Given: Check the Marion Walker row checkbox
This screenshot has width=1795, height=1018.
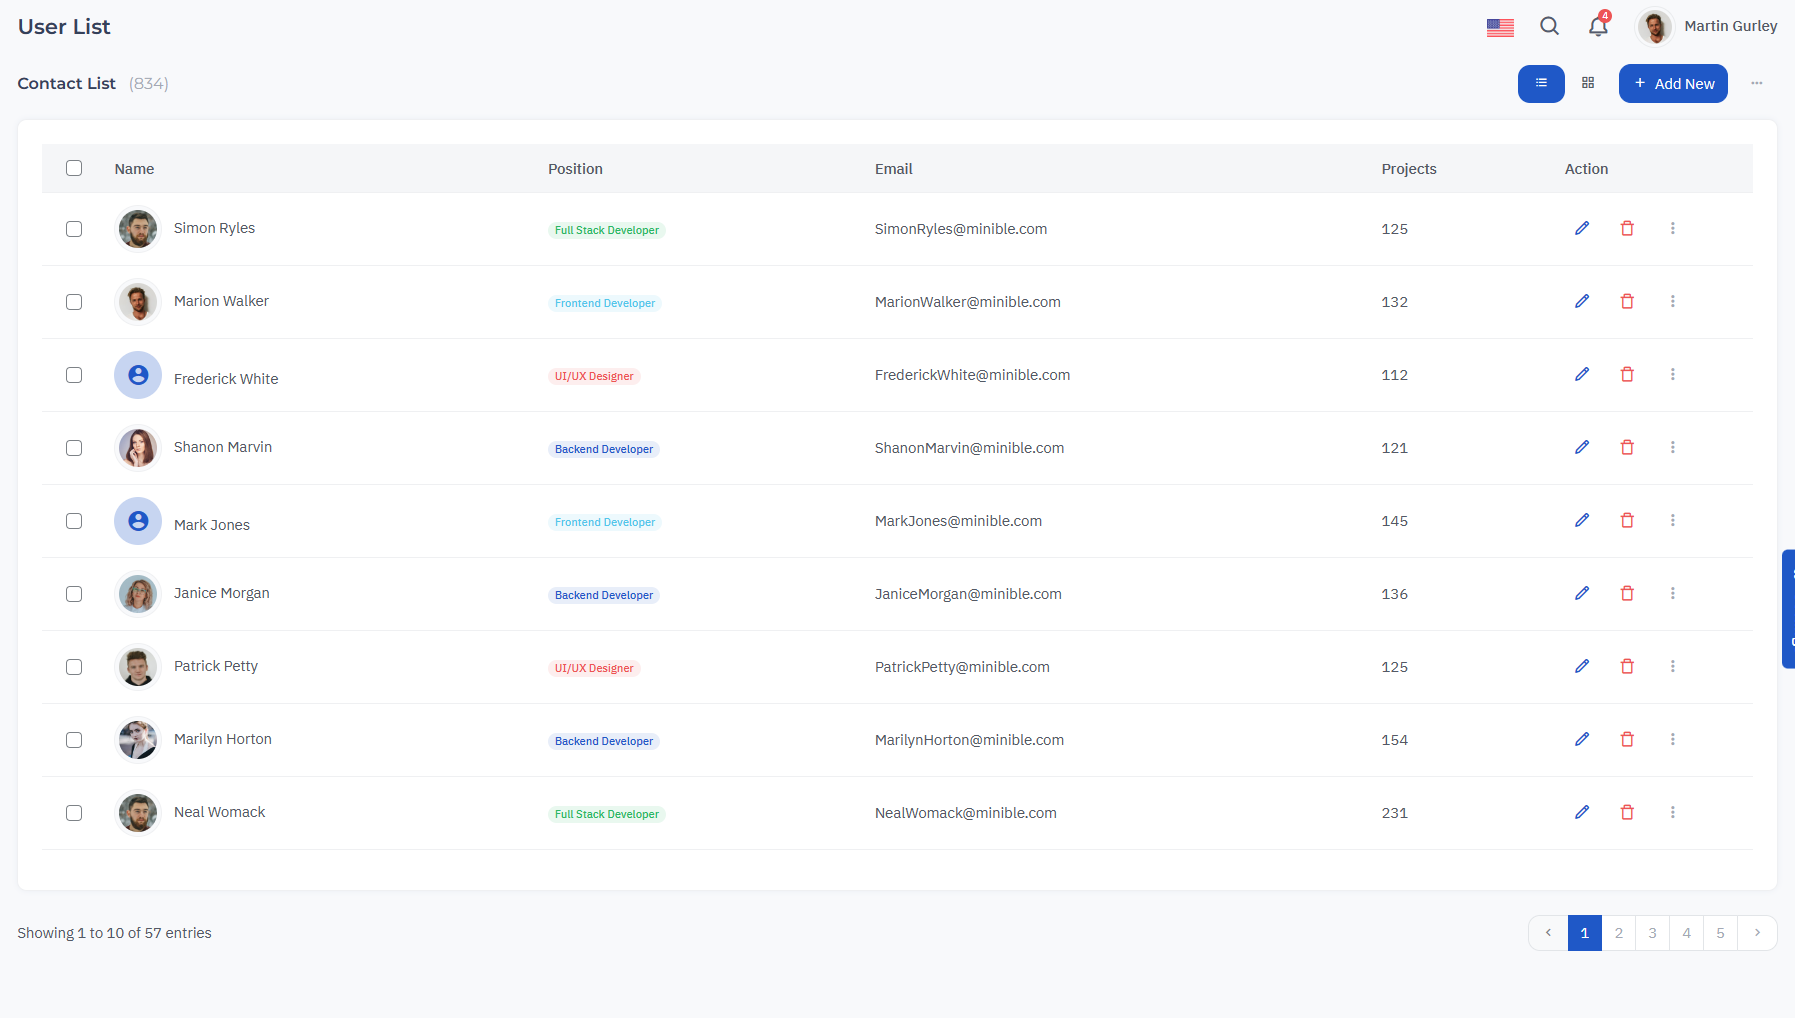Looking at the screenshot, I should (74, 302).
